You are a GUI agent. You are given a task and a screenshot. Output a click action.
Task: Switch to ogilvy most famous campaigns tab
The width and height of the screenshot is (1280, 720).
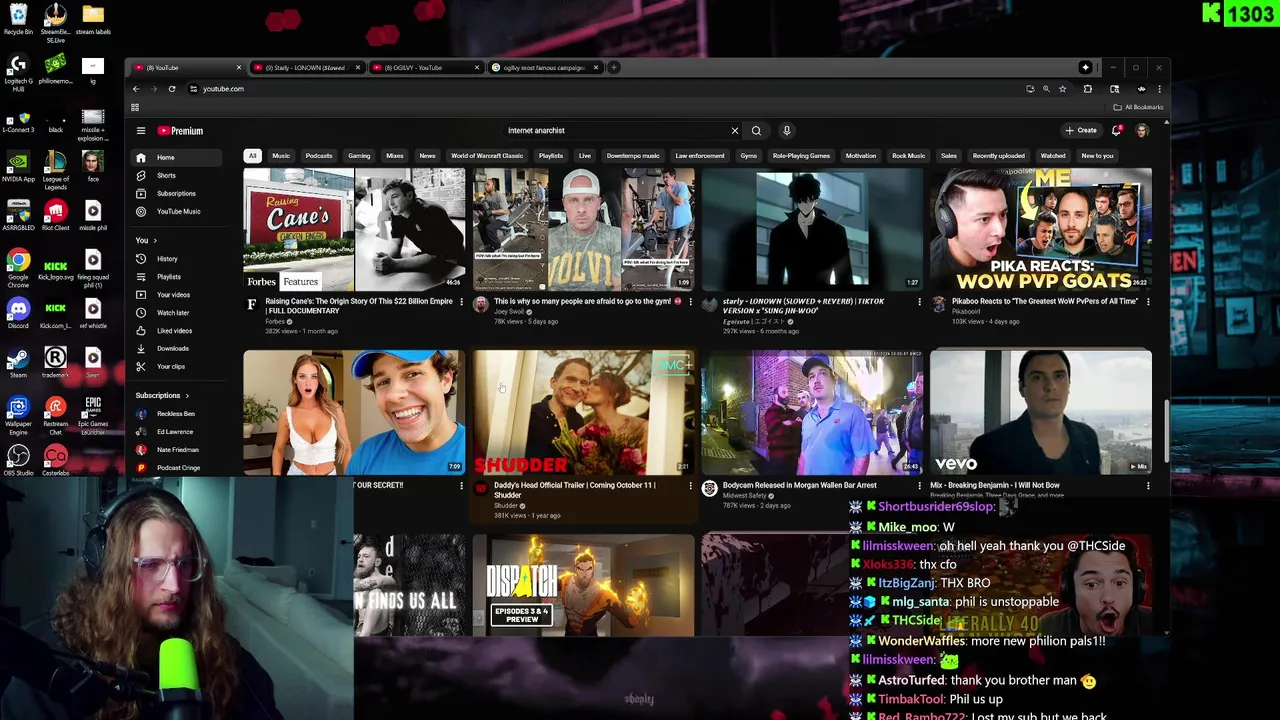tap(545, 68)
